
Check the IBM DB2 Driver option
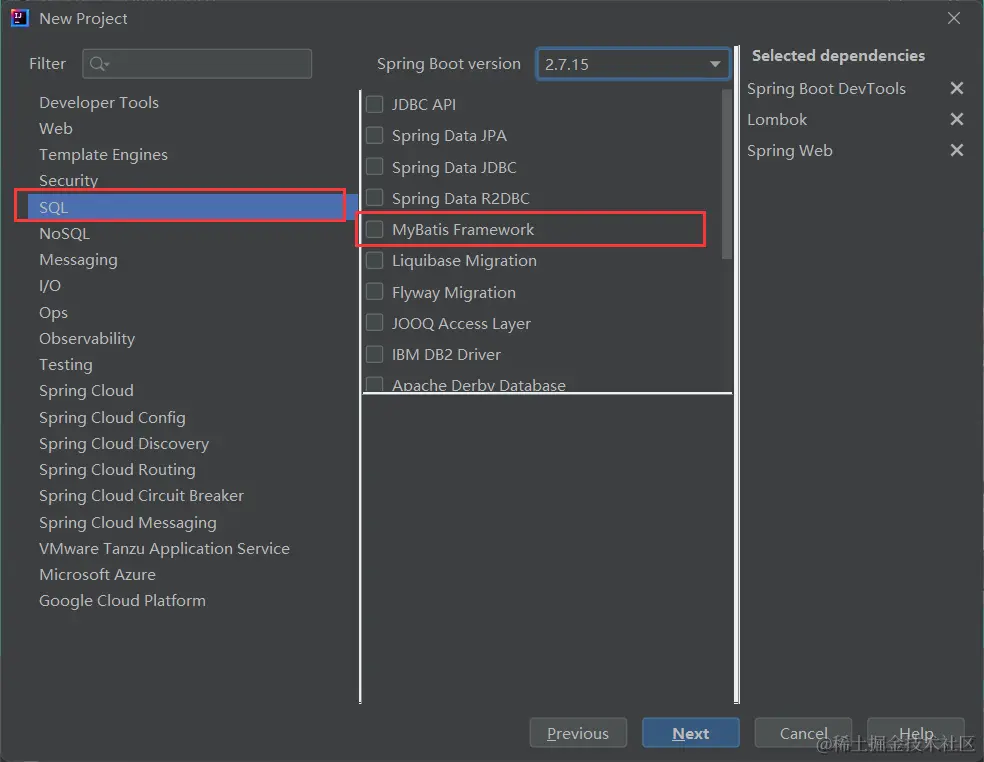pos(375,354)
